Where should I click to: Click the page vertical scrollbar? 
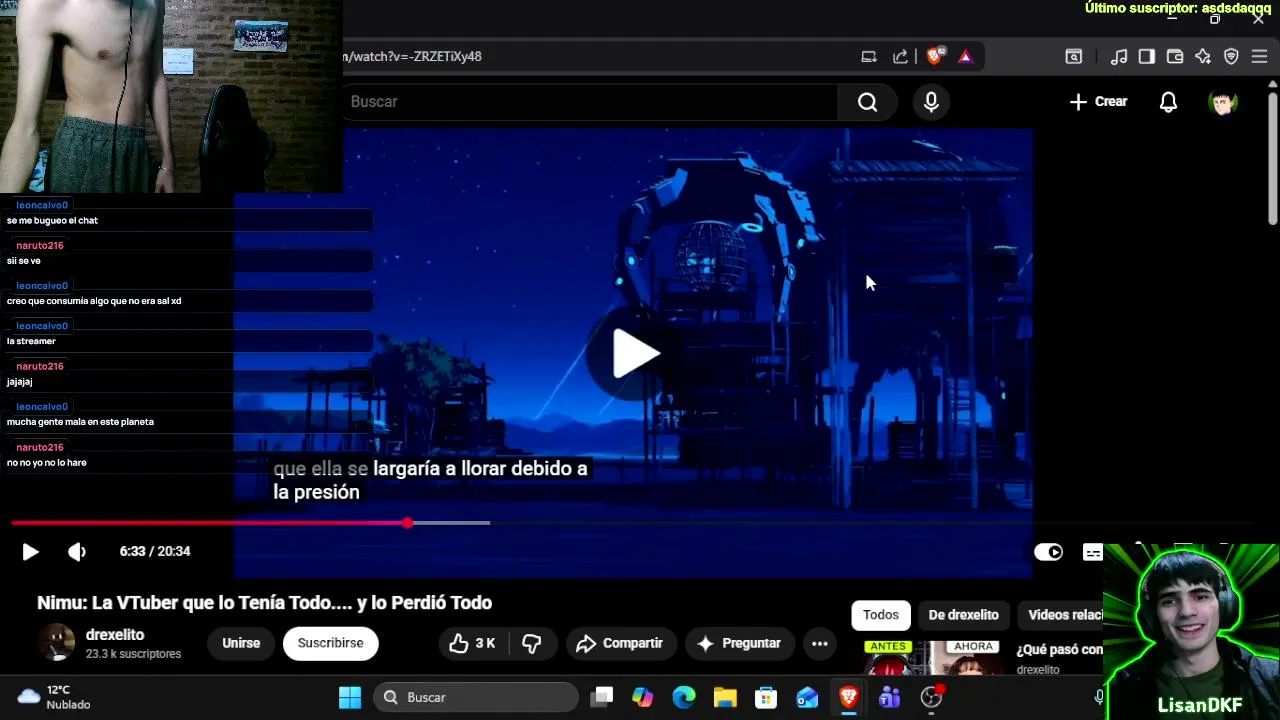1272,158
